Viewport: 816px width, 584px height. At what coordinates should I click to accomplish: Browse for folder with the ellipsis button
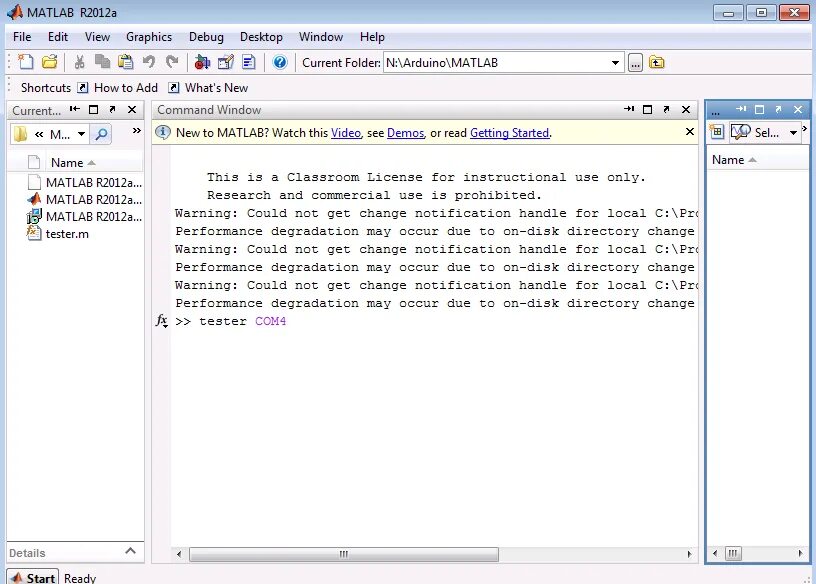click(635, 63)
